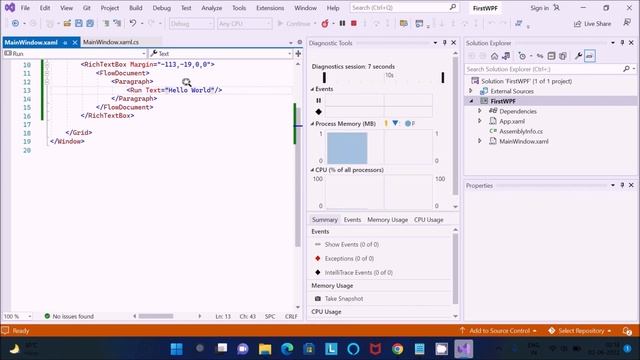Toggle keep-open pin on MainWindow.xaml tab
This screenshot has height=360, width=640.
pos(65,42)
